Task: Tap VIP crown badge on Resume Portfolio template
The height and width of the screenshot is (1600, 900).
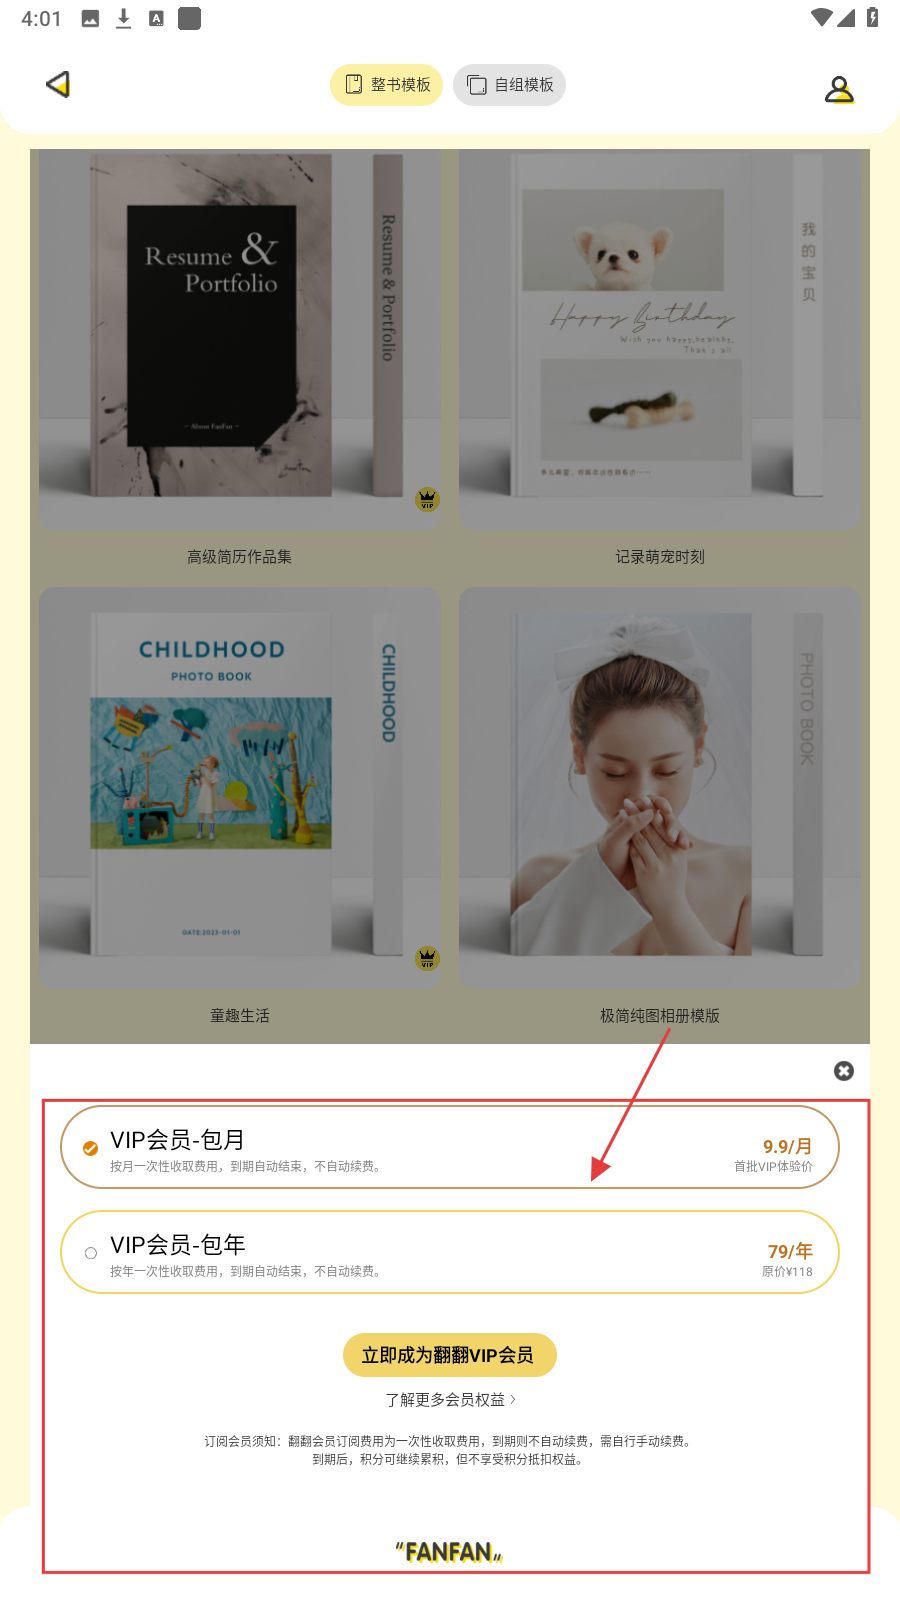Action: click(428, 499)
